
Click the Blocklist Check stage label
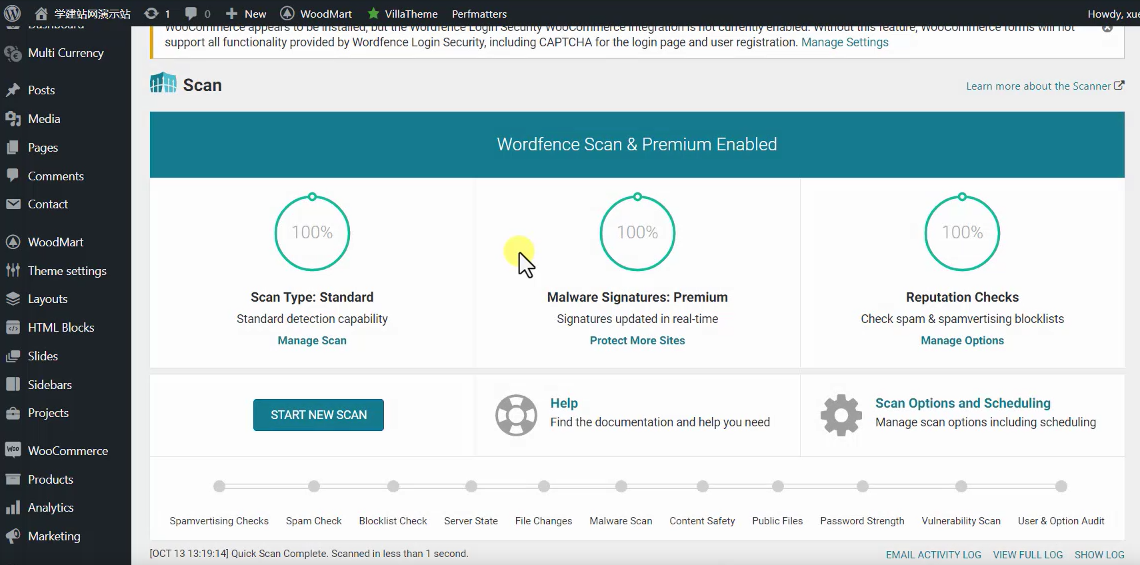393,521
